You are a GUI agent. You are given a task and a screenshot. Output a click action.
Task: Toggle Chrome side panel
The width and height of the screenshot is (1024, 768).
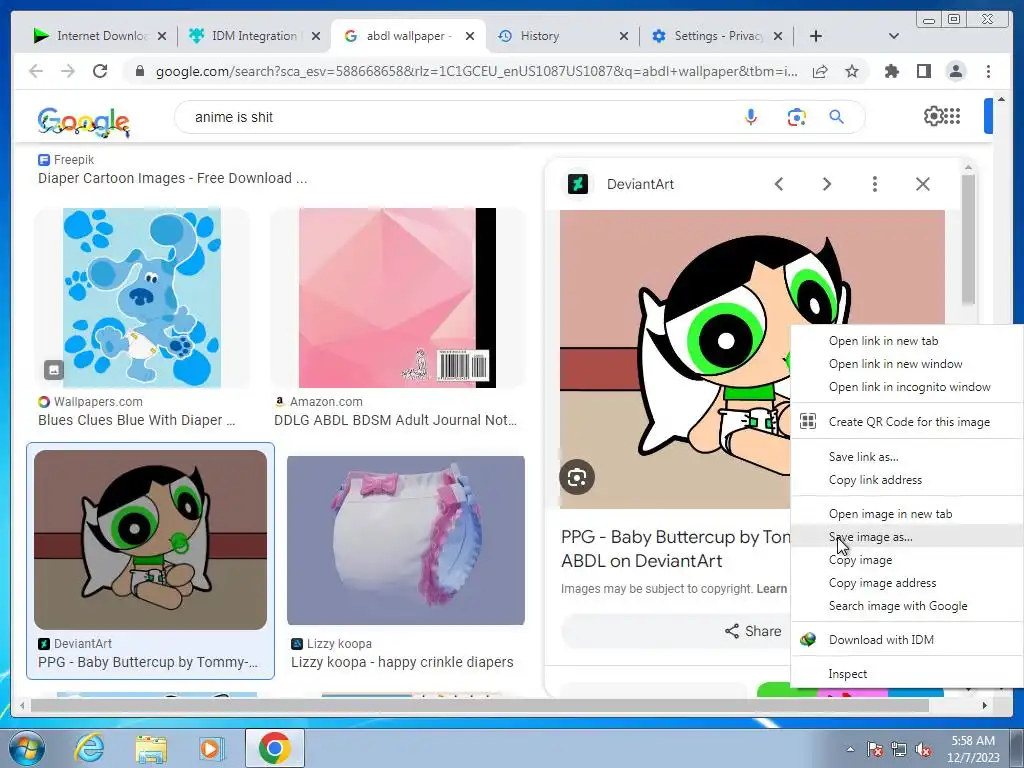pos(923,71)
